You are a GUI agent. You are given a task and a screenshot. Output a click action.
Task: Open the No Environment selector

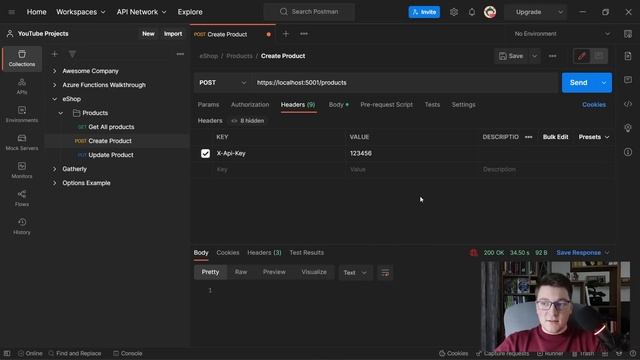pos(562,34)
